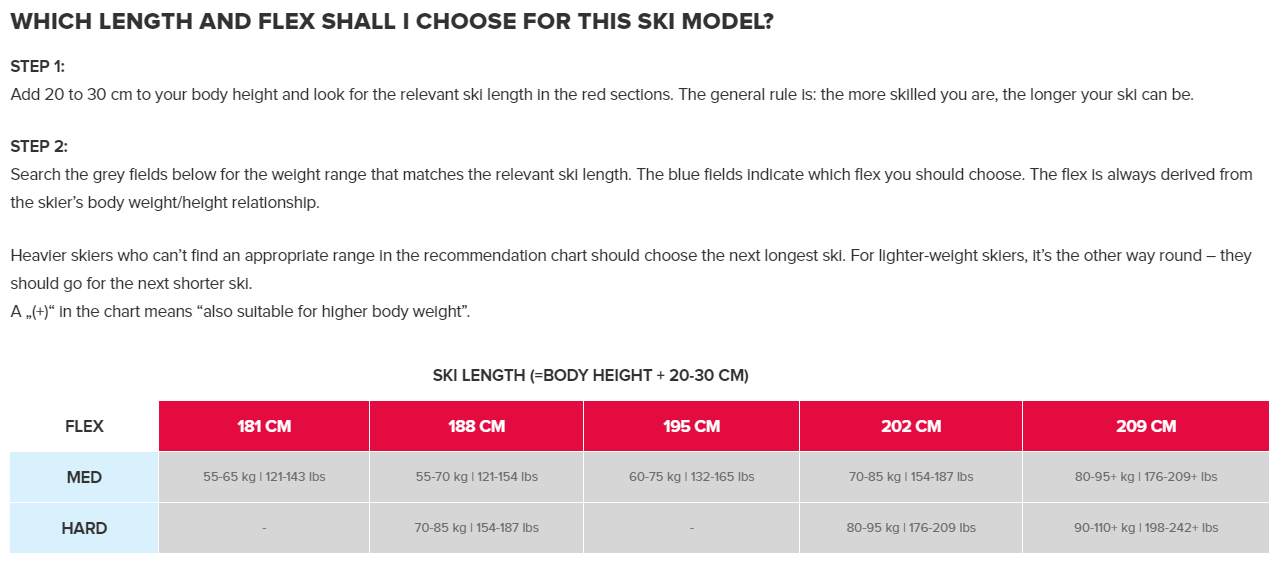
Task: Click the FLEX column heading
Action: click(84, 426)
